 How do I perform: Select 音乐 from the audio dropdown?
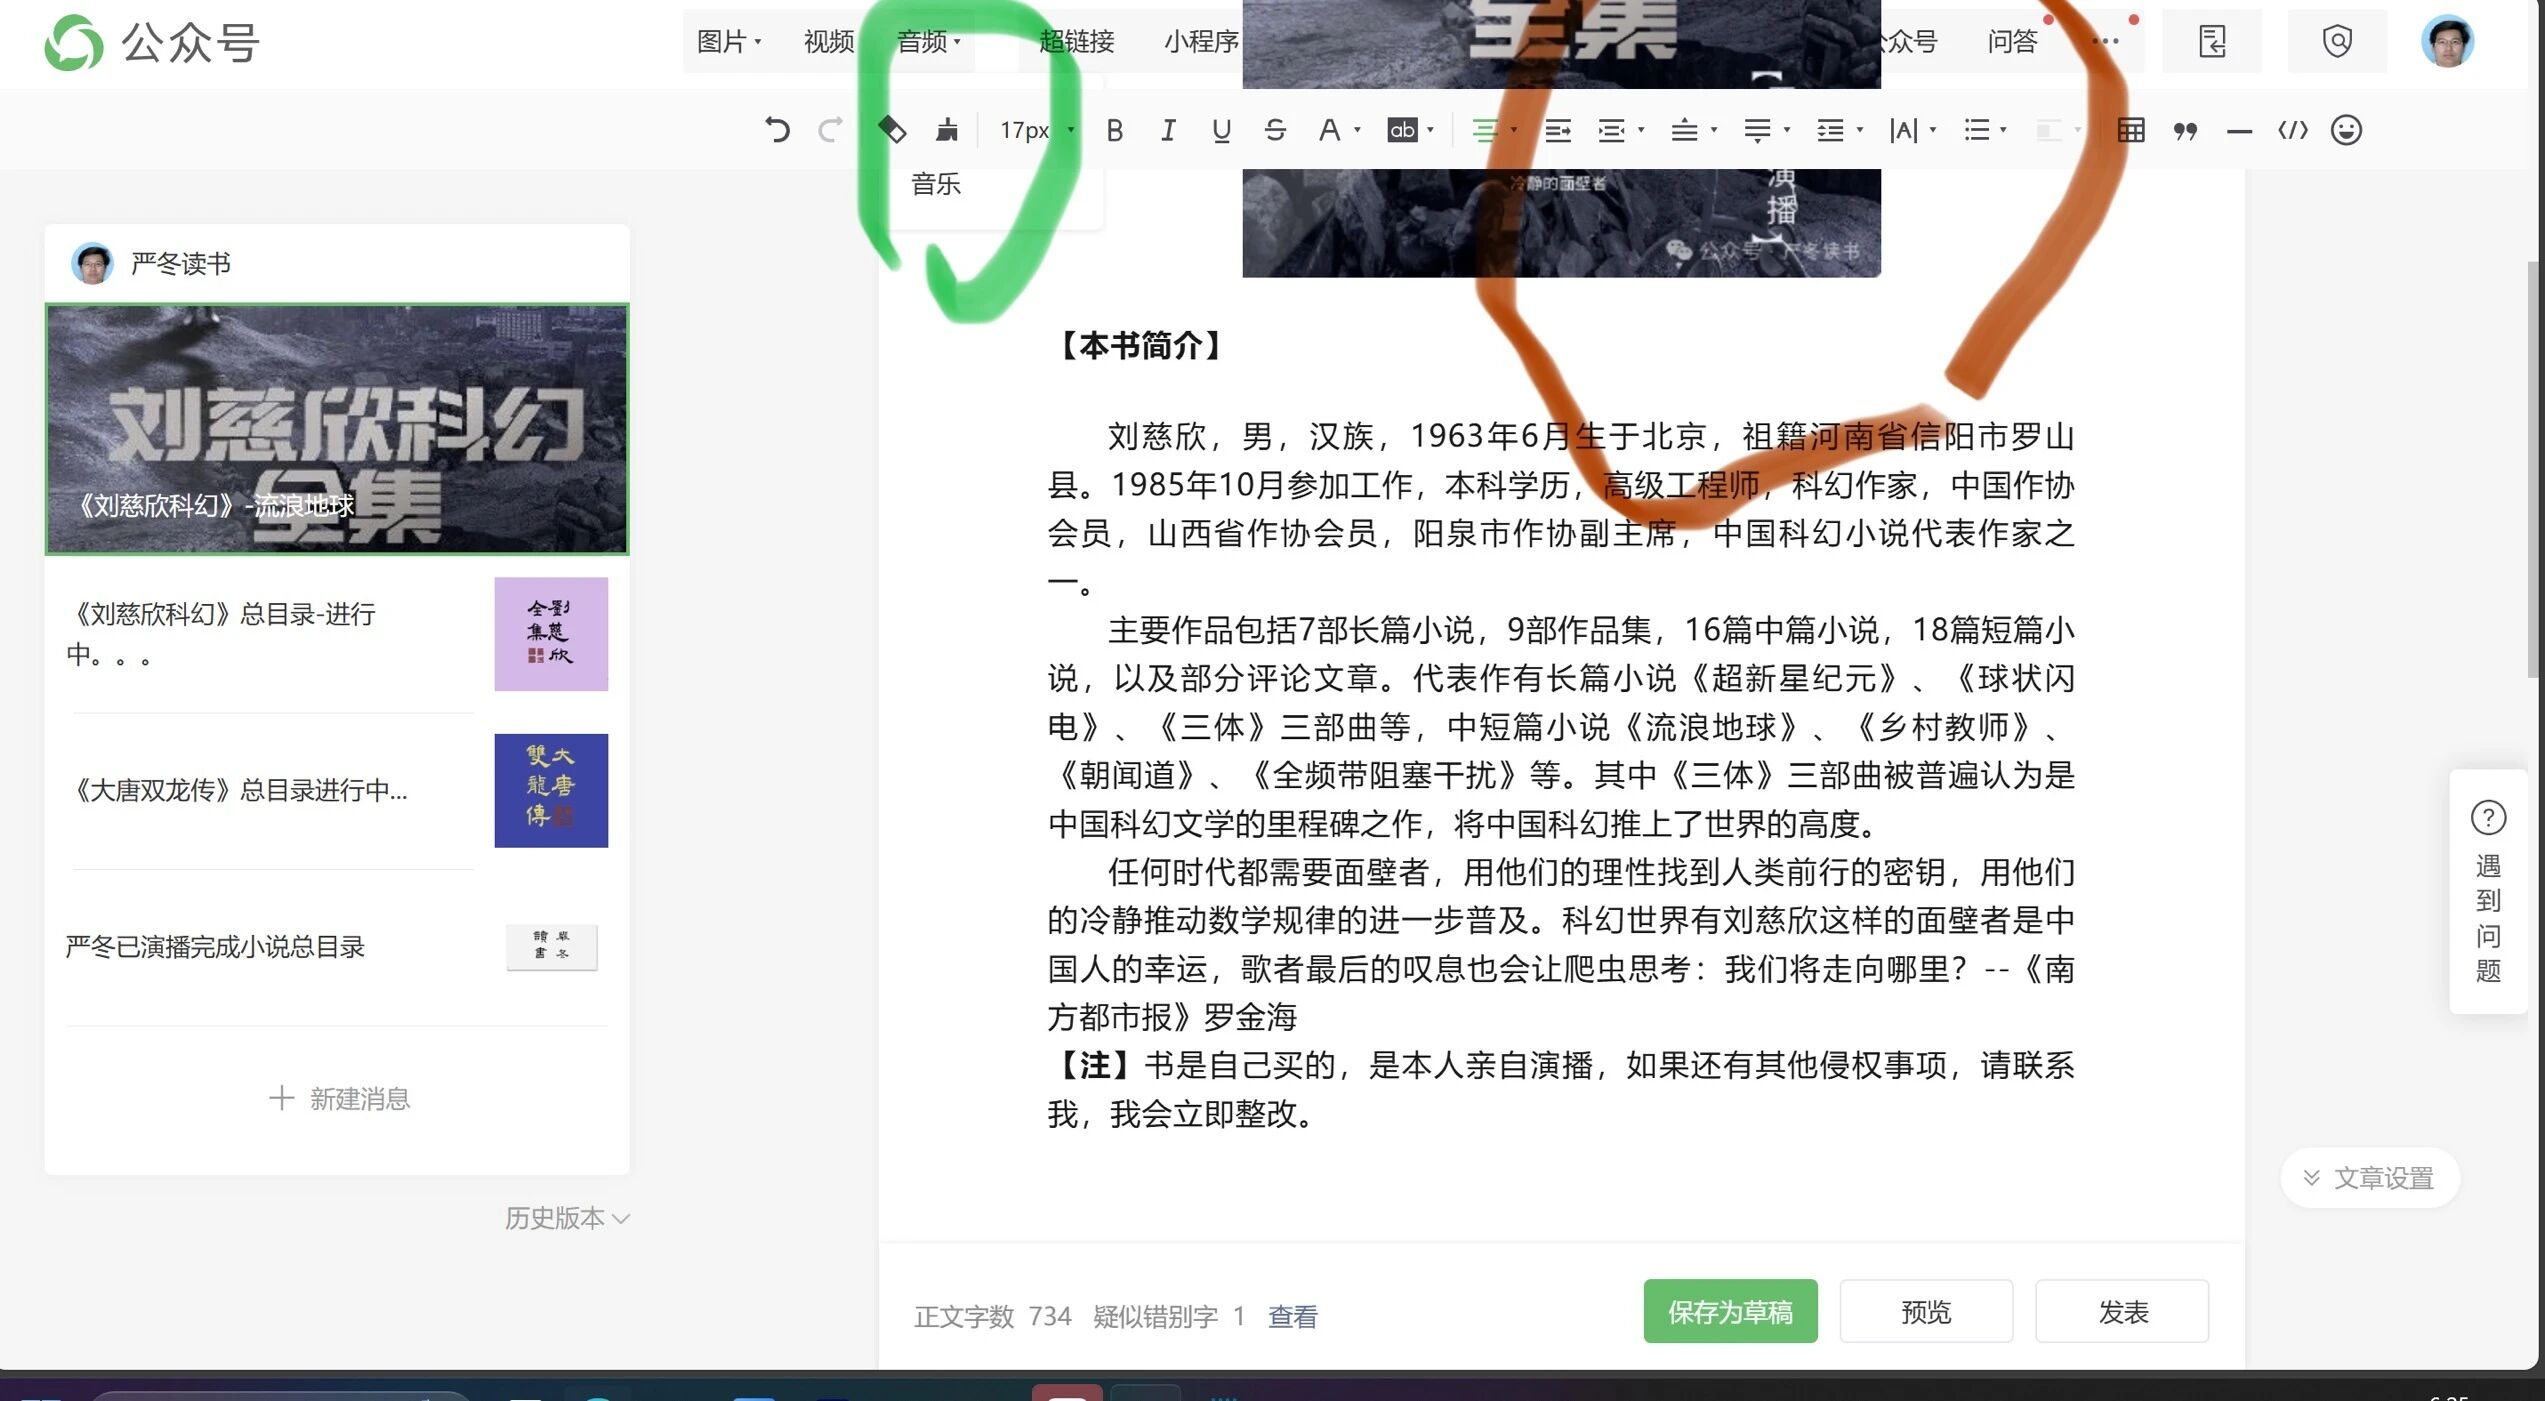936,184
